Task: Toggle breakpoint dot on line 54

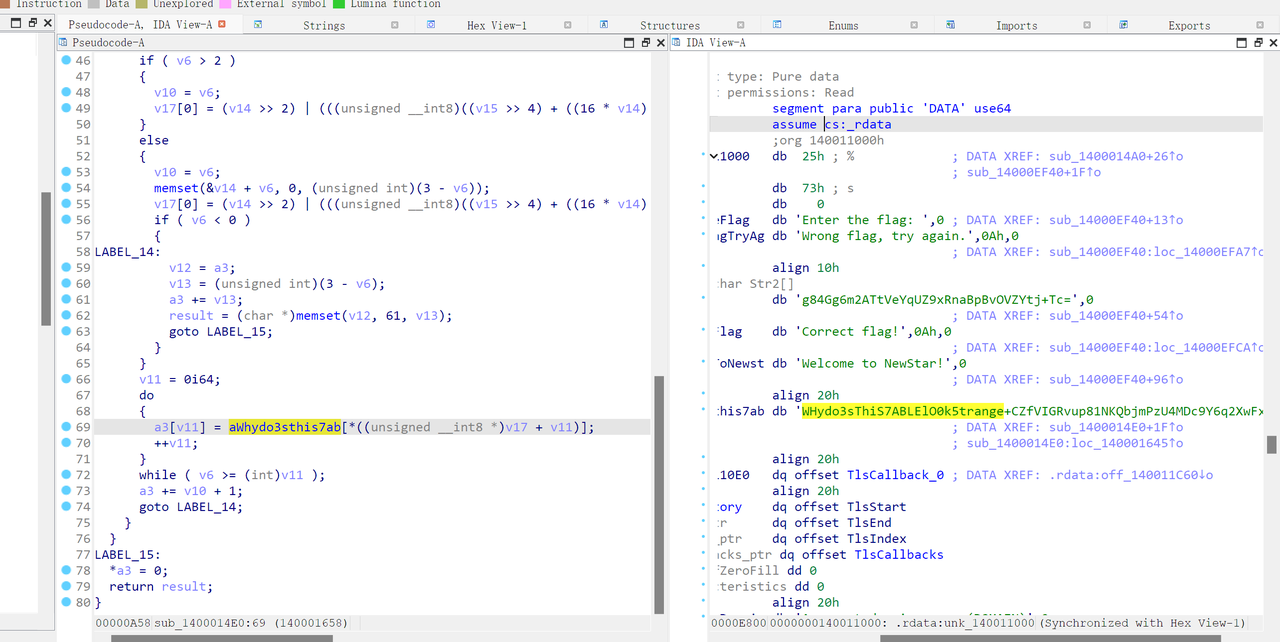Action: [66, 188]
